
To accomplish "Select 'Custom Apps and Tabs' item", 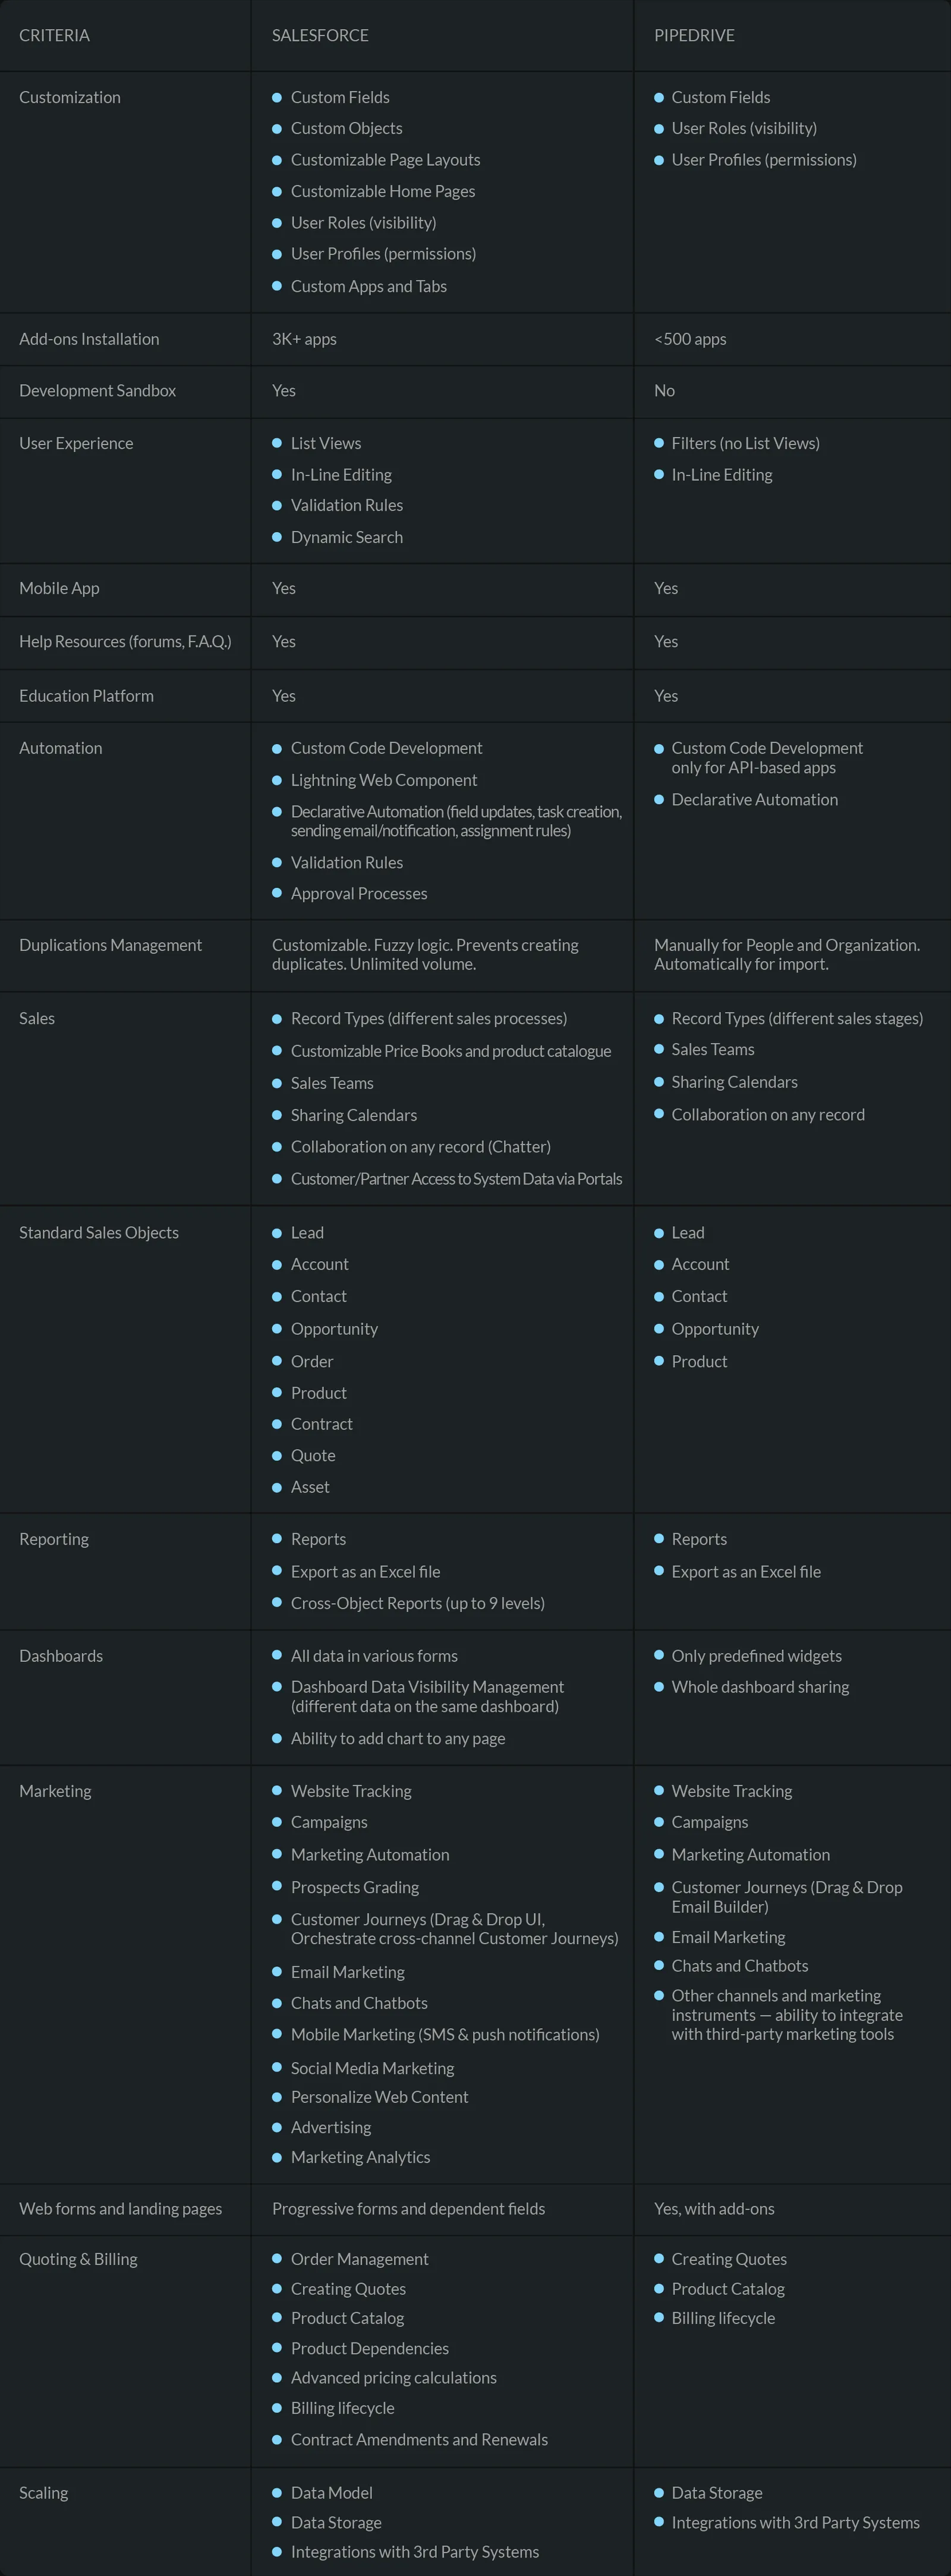I will 369,286.
